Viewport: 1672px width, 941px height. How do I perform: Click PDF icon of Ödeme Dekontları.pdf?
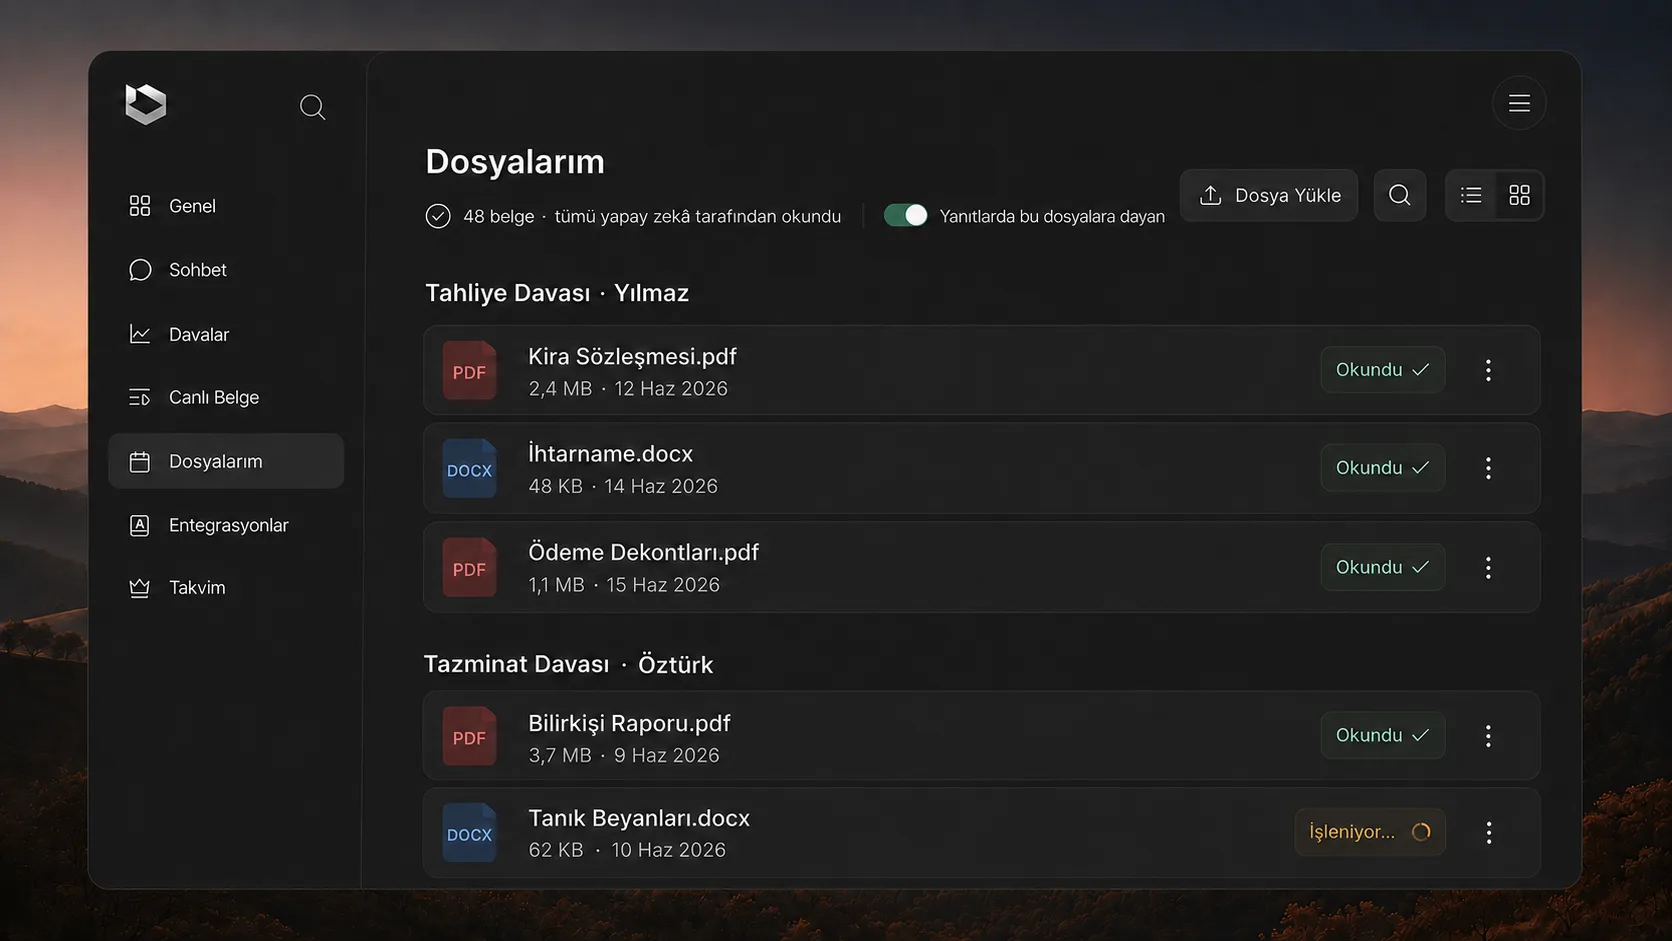(469, 568)
